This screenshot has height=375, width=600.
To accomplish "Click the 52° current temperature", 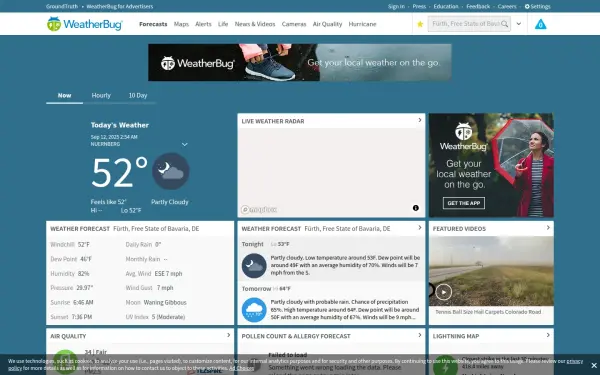I will [119, 172].
